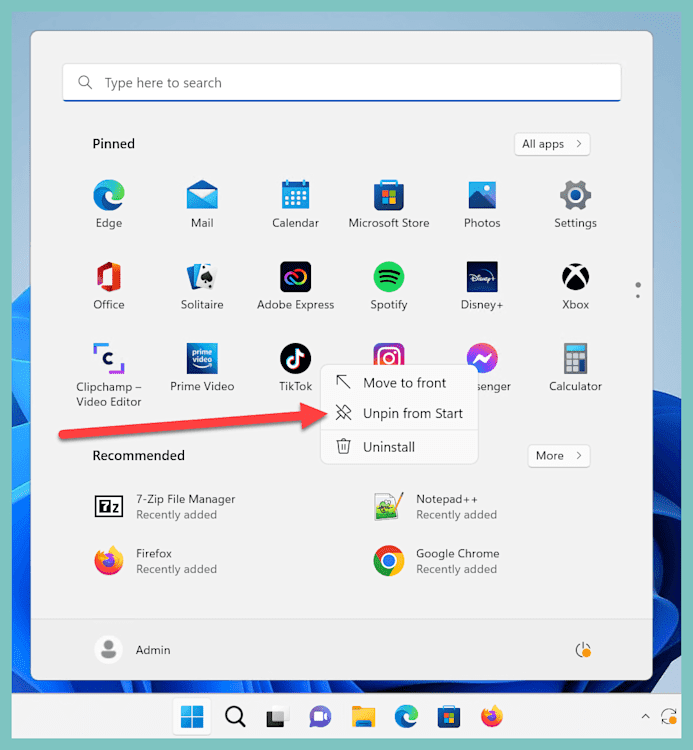Go to next pinned page via dots

(x=638, y=296)
